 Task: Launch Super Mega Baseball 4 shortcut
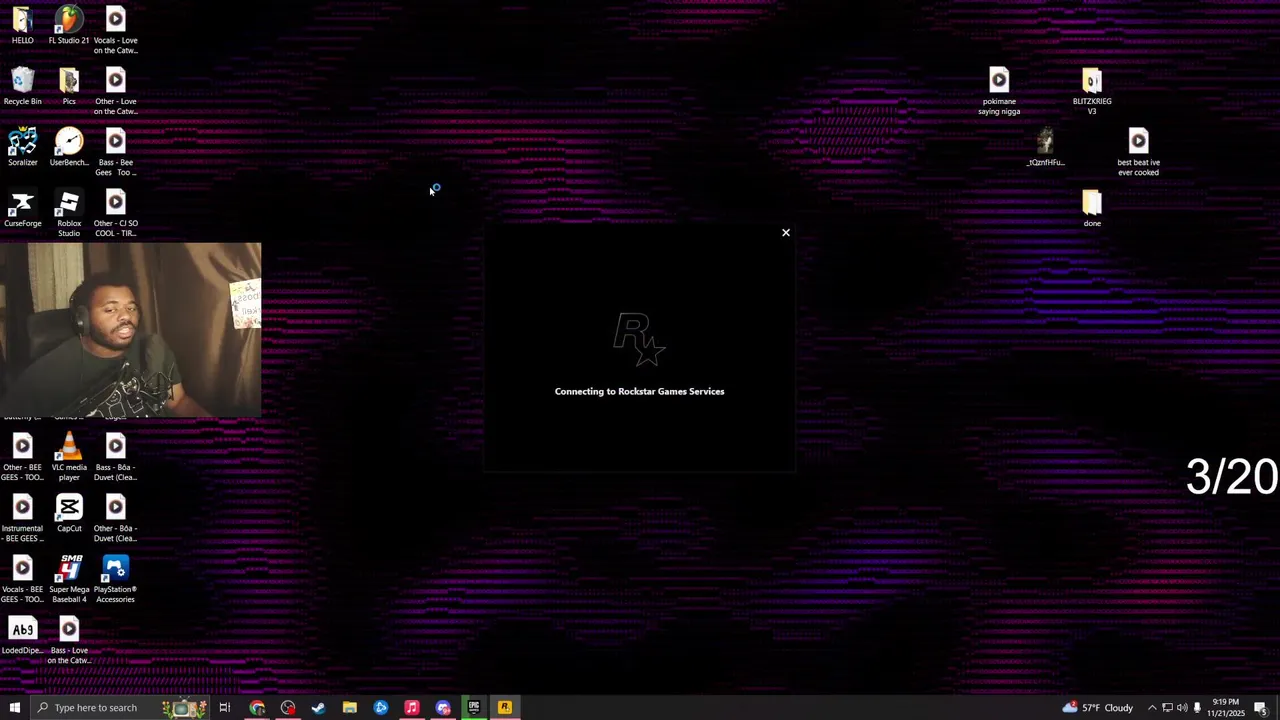coord(69,580)
